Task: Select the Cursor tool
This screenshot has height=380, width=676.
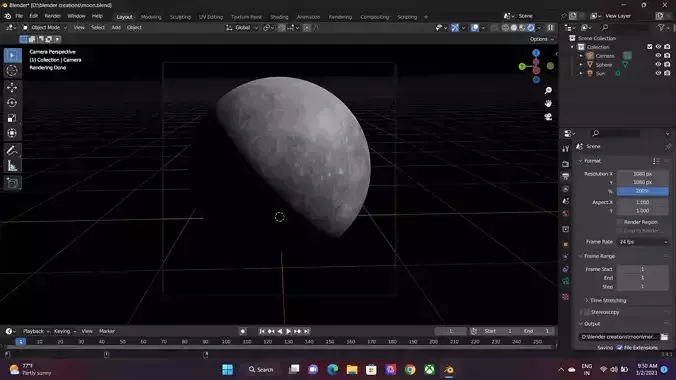Action: [x=13, y=70]
